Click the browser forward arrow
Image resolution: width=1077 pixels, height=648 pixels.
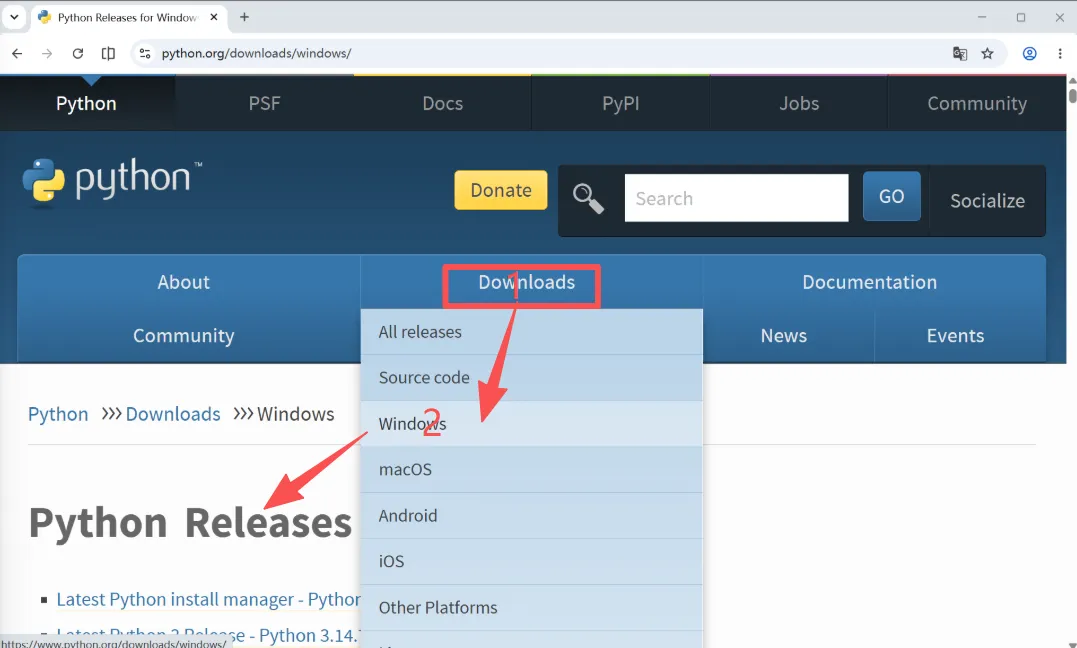[x=47, y=54]
